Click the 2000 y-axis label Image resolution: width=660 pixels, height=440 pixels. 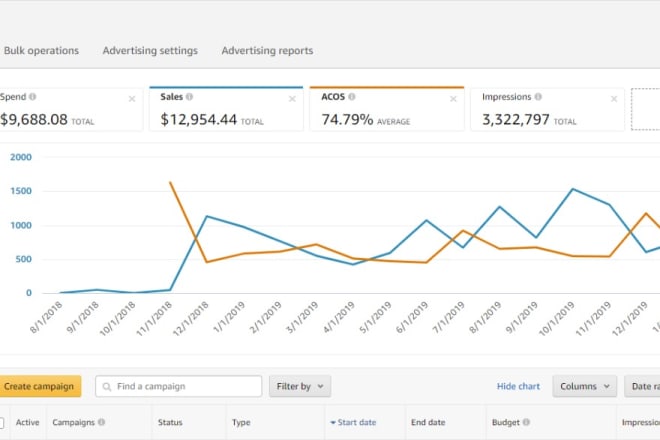[x=21, y=157]
